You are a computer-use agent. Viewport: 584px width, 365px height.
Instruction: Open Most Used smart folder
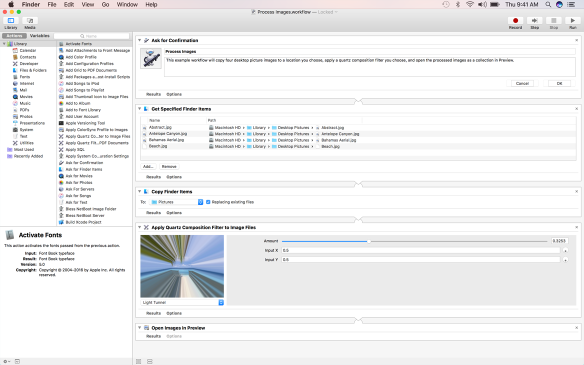coord(24,149)
